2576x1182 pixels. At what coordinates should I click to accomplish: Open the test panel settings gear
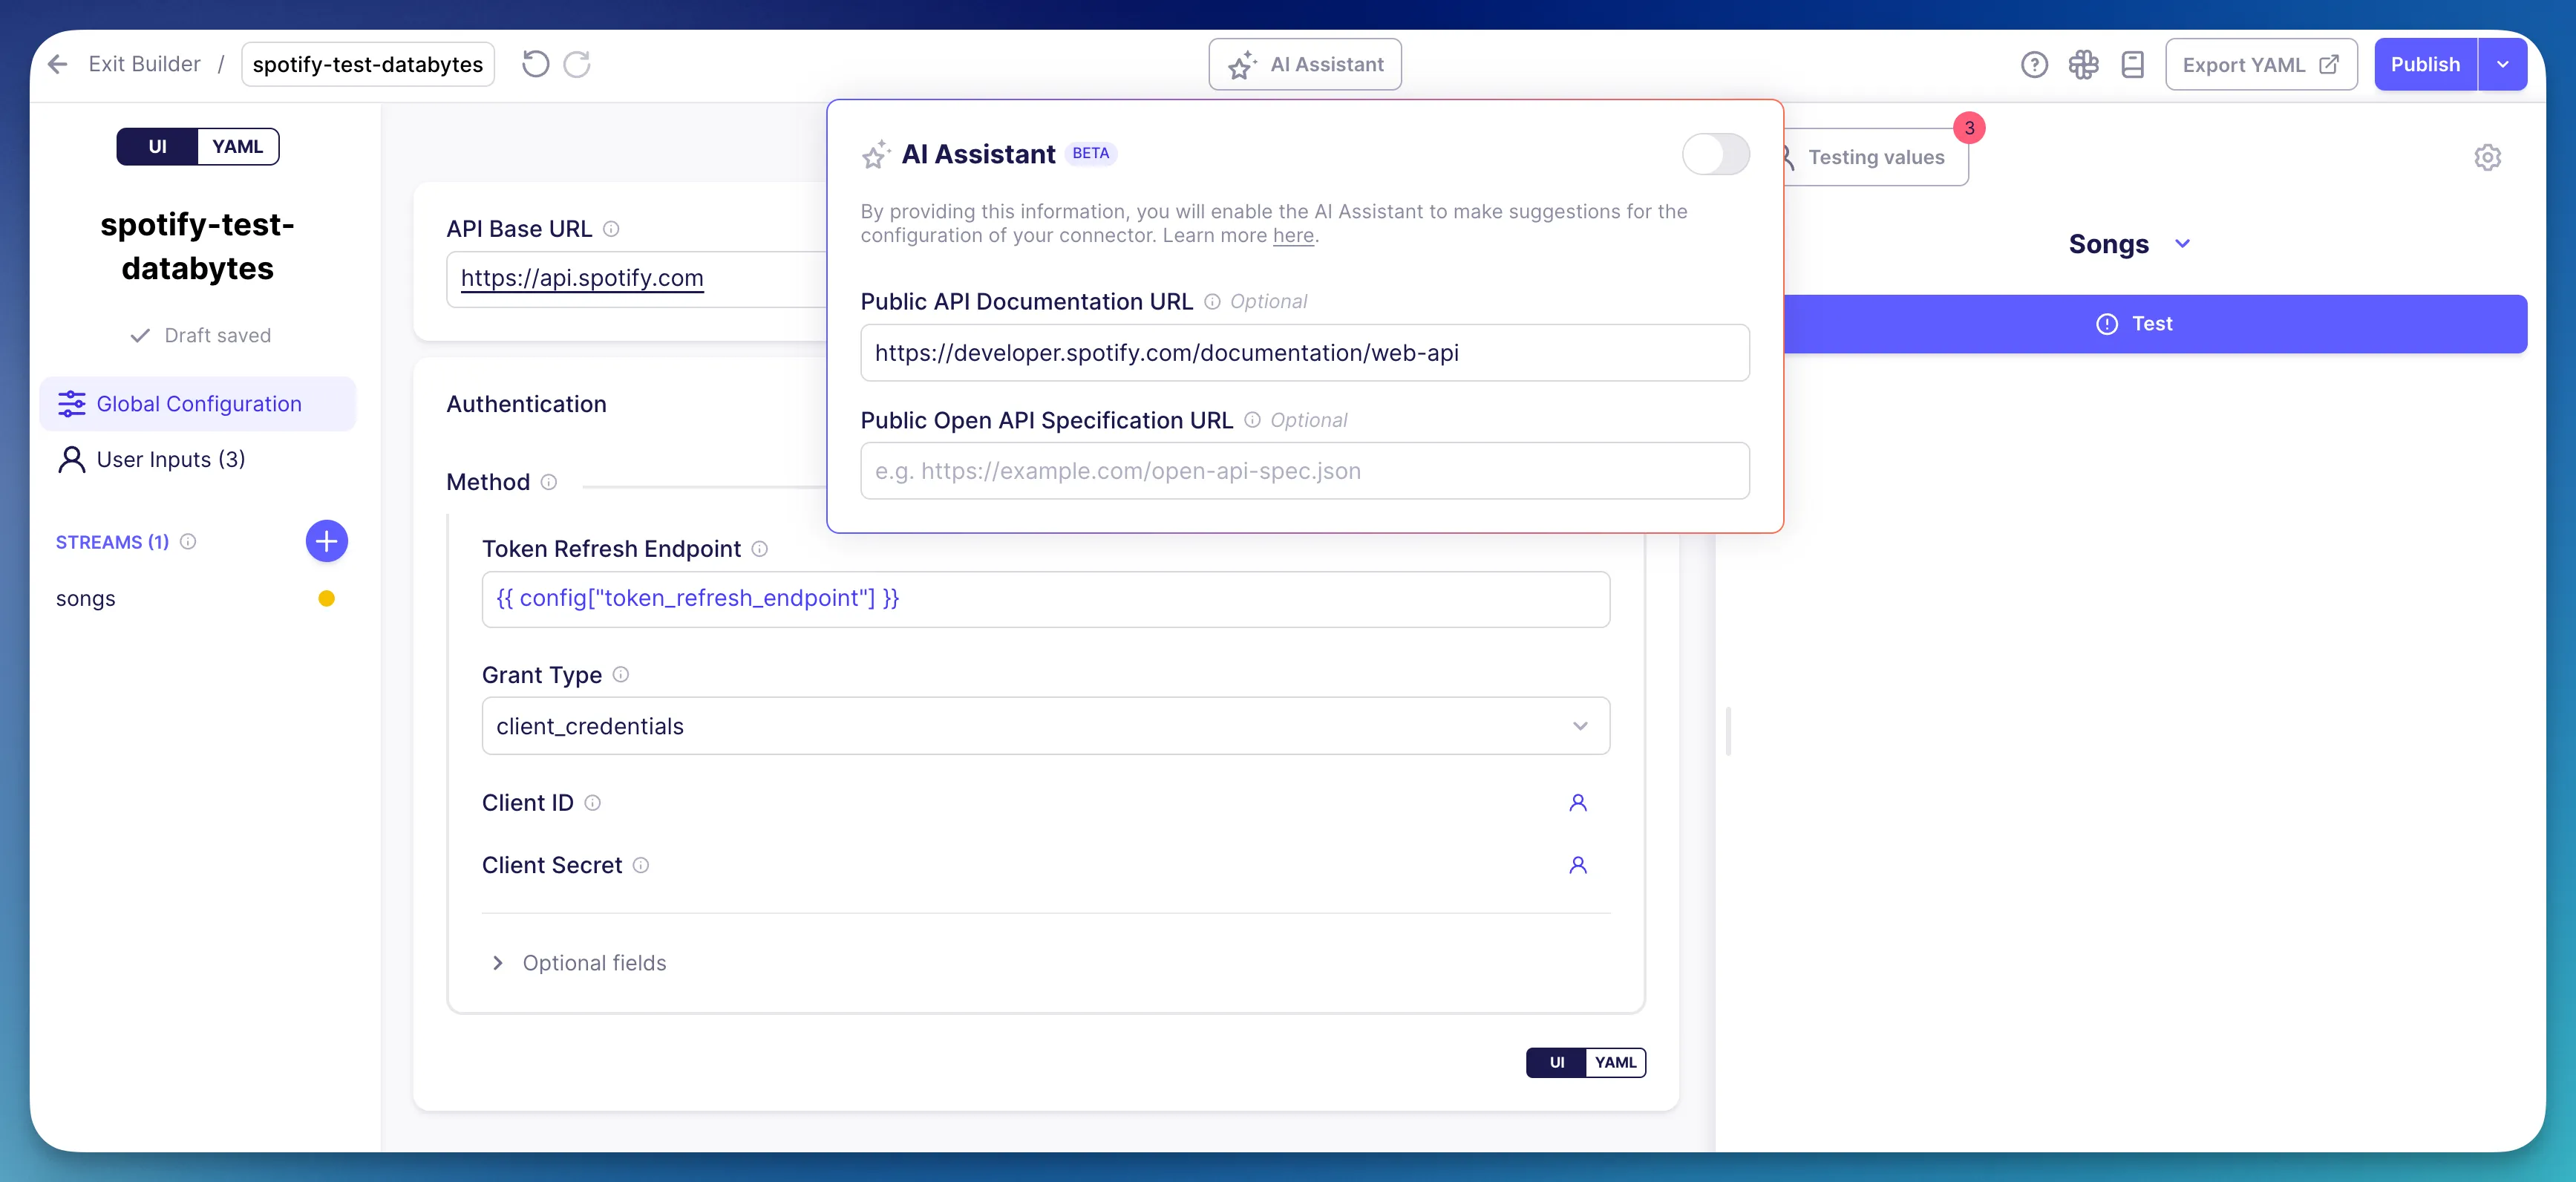[x=2487, y=157]
